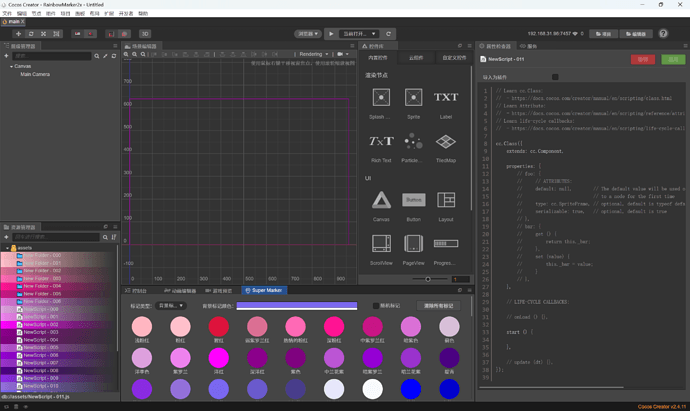The height and width of the screenshot is (411, 690).
Task: Choose the Rich Text node icon
Action: point(381,141)
